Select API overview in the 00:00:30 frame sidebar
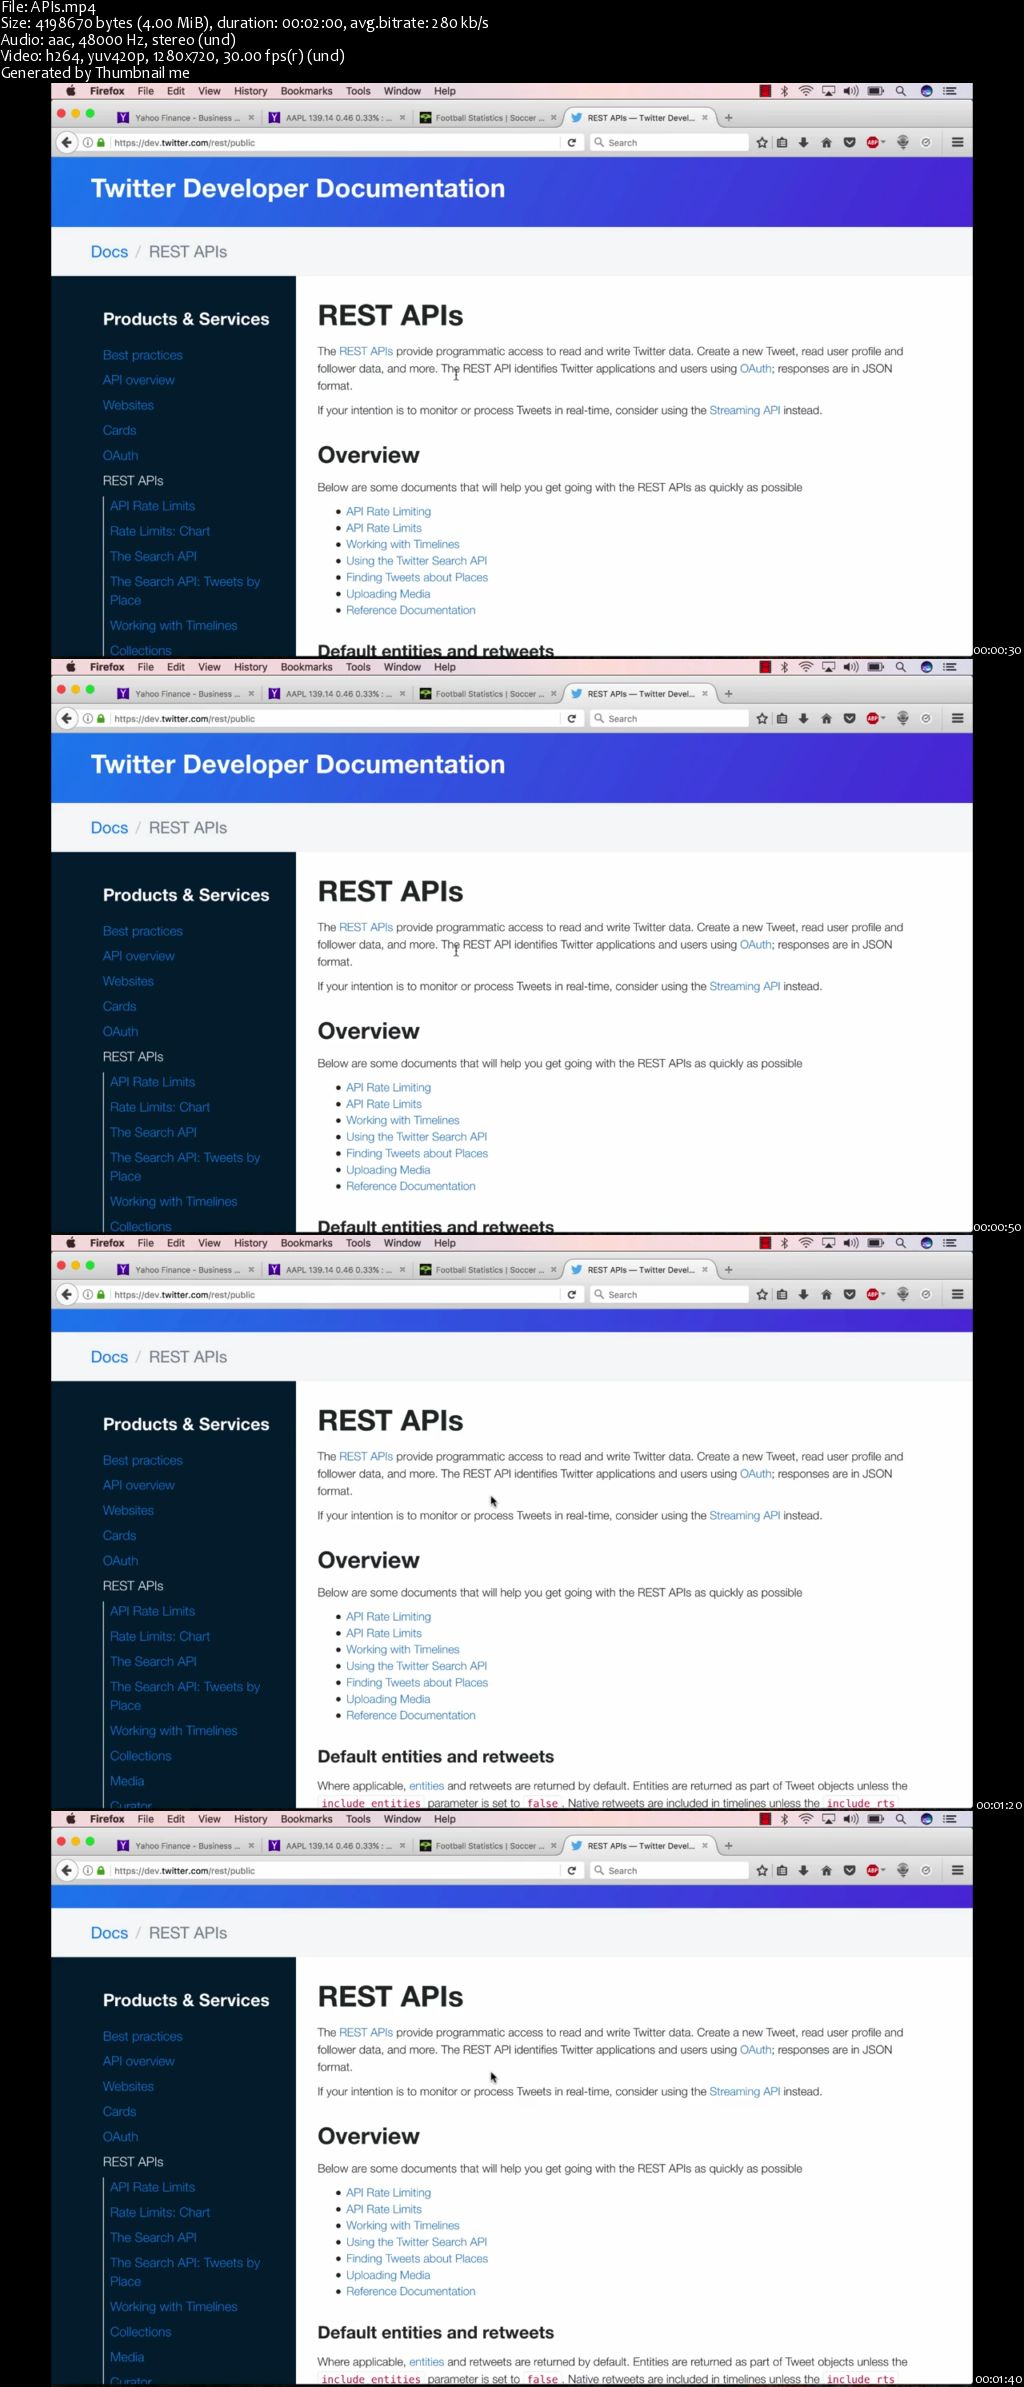The image size is (1024, 2387). pyautogui.click(x=138, y=380)
